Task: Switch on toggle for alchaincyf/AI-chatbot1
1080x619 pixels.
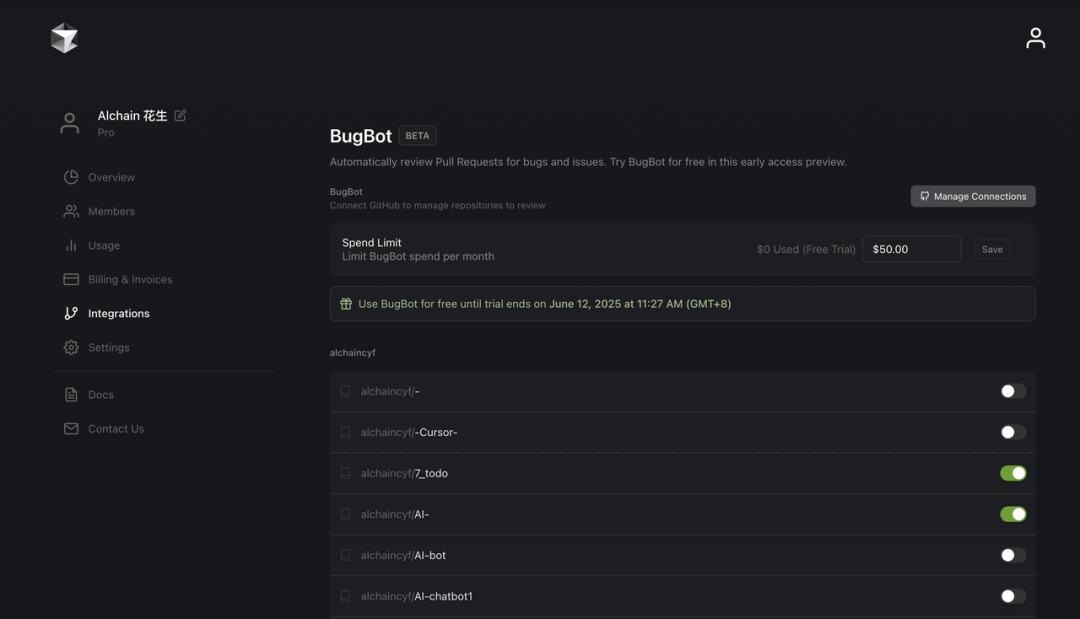Action: [1013, 596]
